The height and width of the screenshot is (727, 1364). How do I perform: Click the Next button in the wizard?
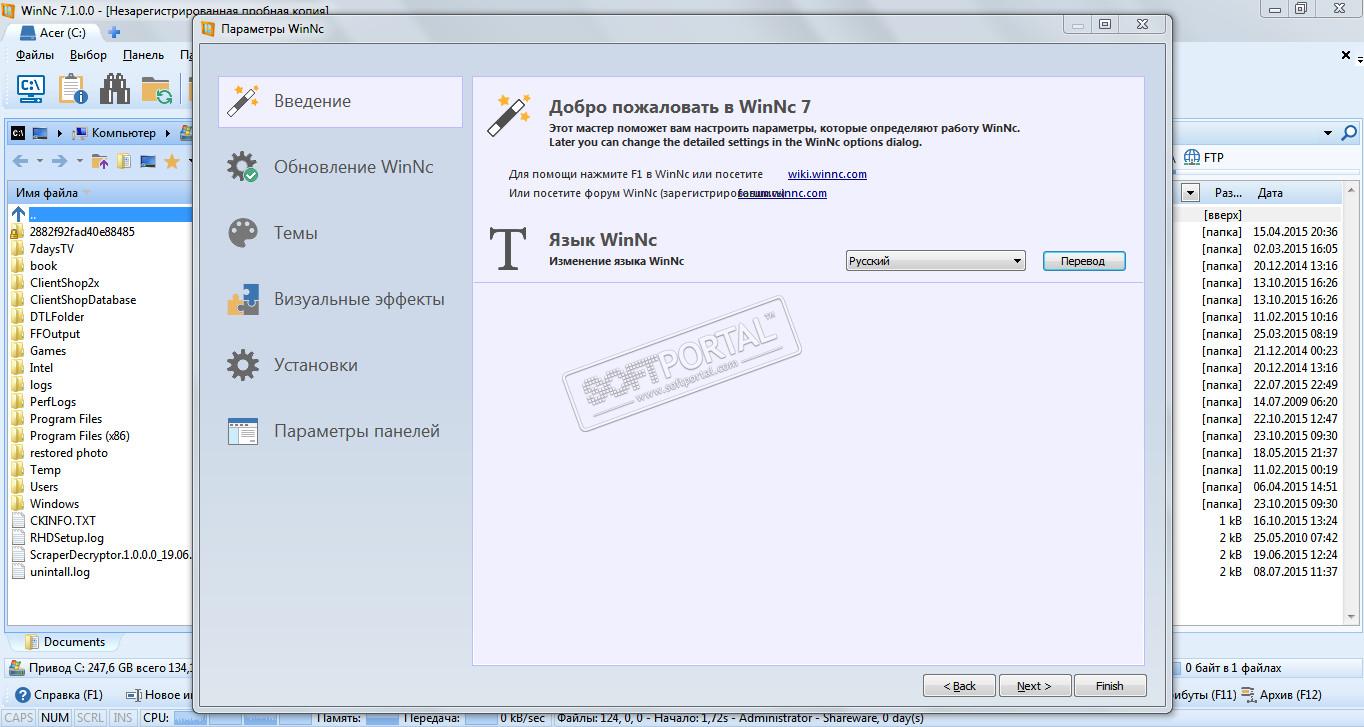1034,686
